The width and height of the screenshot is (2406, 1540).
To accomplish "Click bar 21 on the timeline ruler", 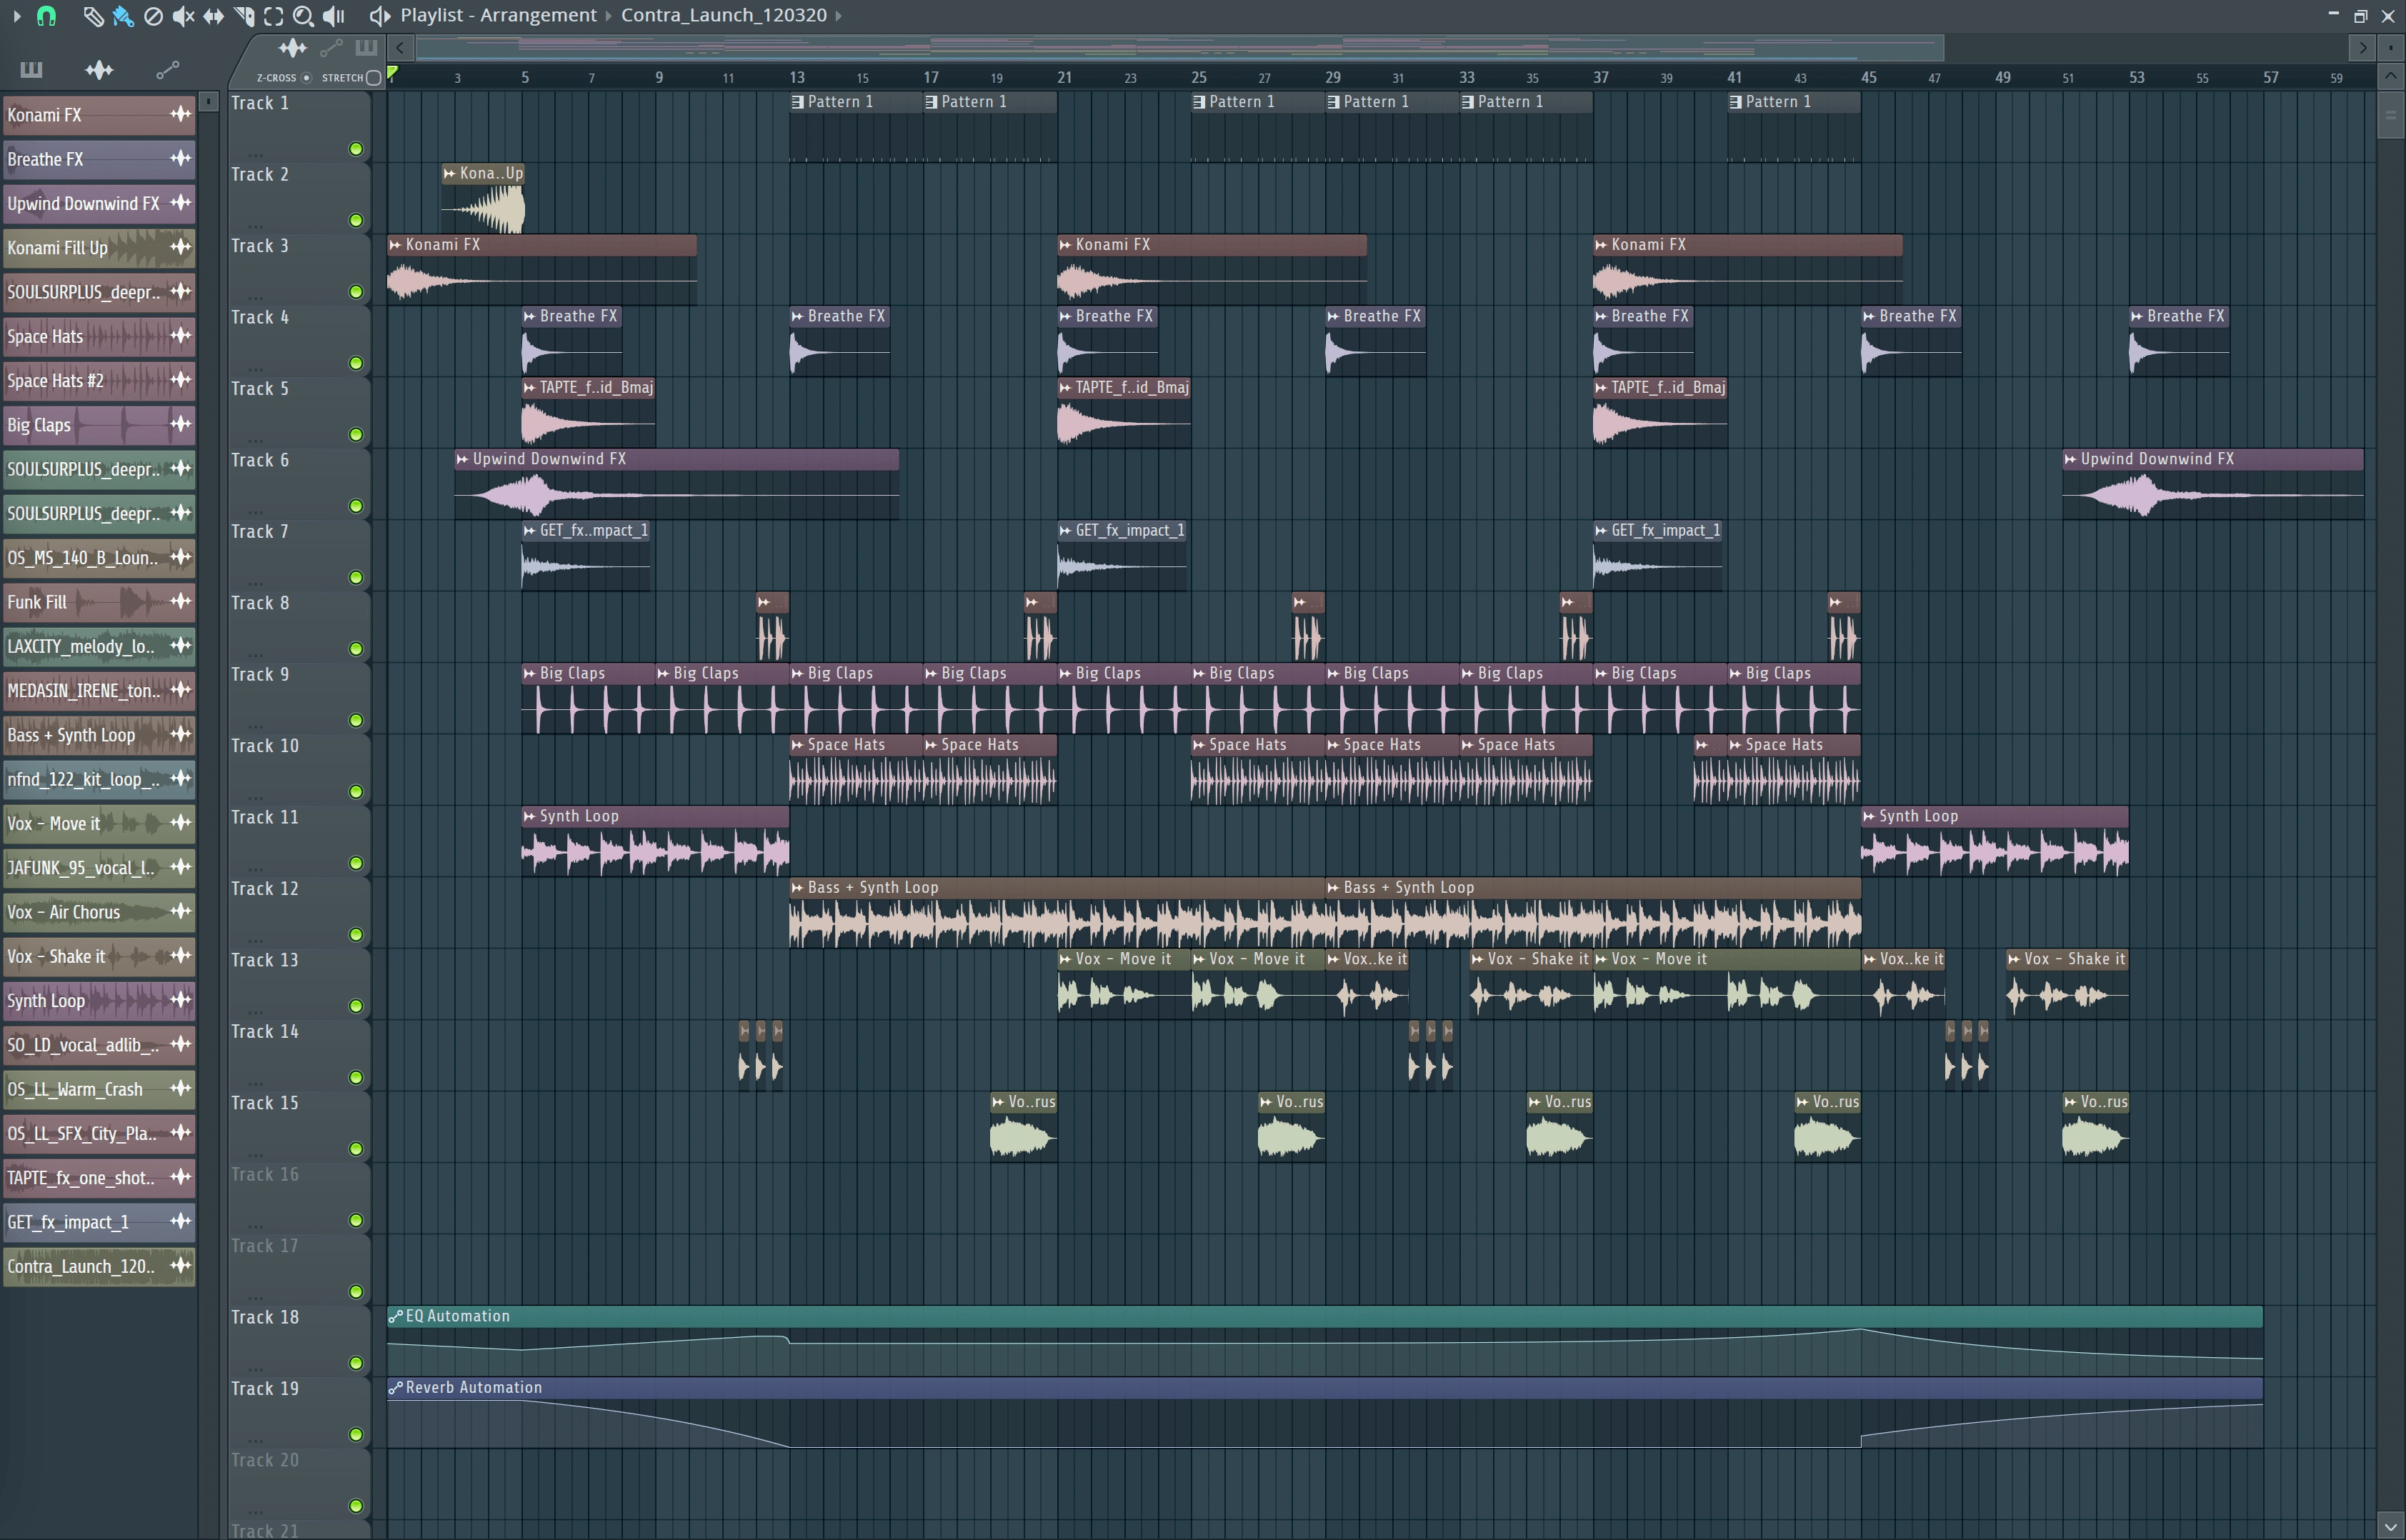I will (1065, 77).
